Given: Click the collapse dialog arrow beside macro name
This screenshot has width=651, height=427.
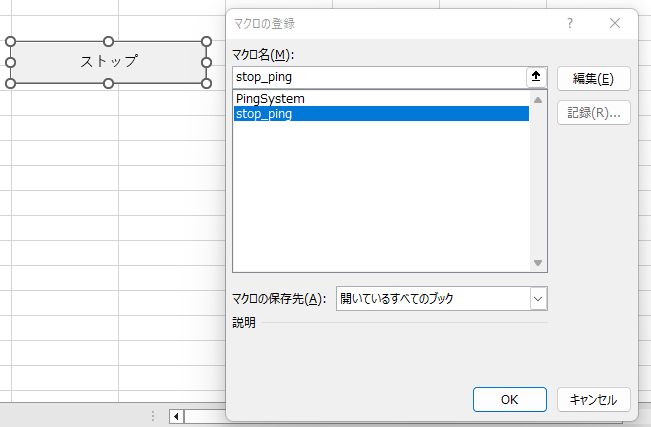Looking at the screenshot, I should pos(536,77).
